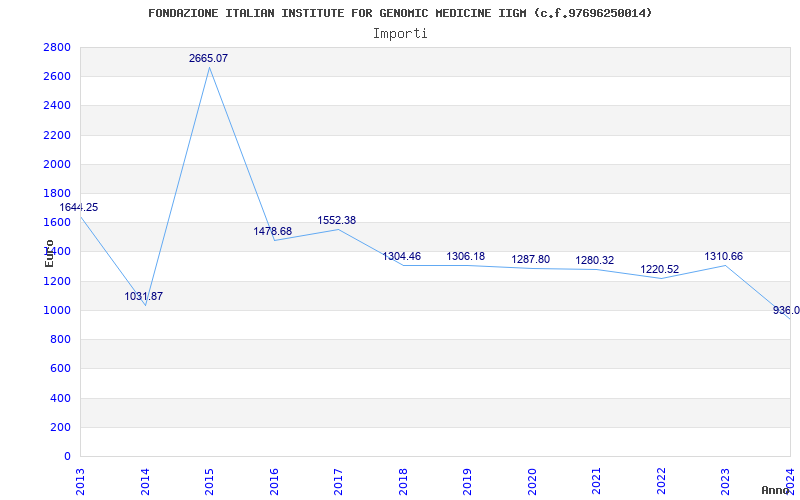Click the 600 y-axis tick label

(60, 368)
